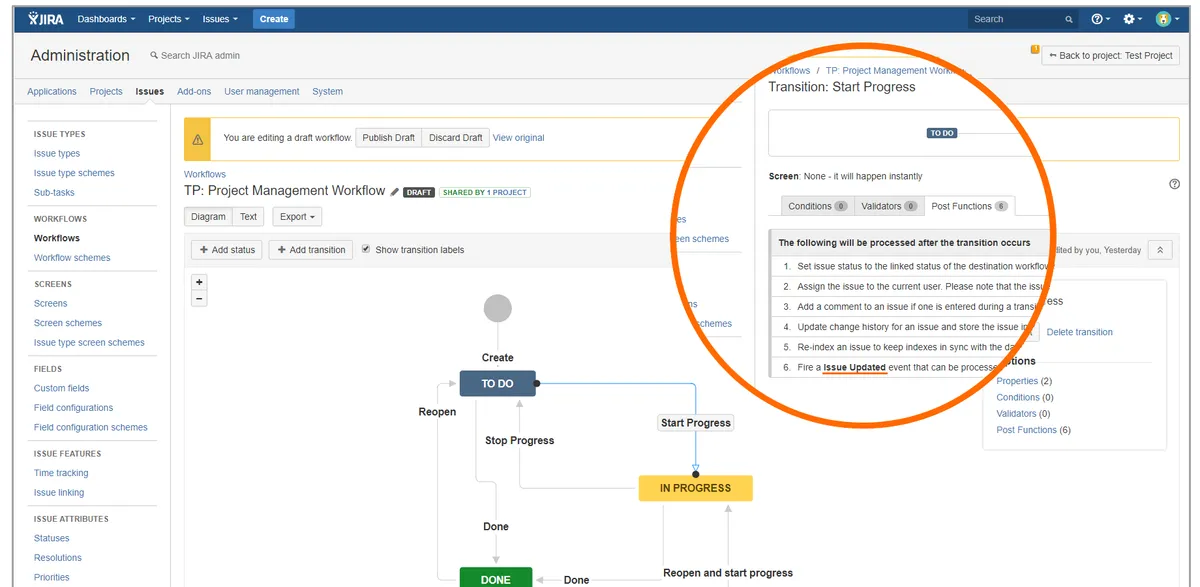Open Screens in the sidebar
The height and width of the screenshot is (587, 1200).
(51, 303)
